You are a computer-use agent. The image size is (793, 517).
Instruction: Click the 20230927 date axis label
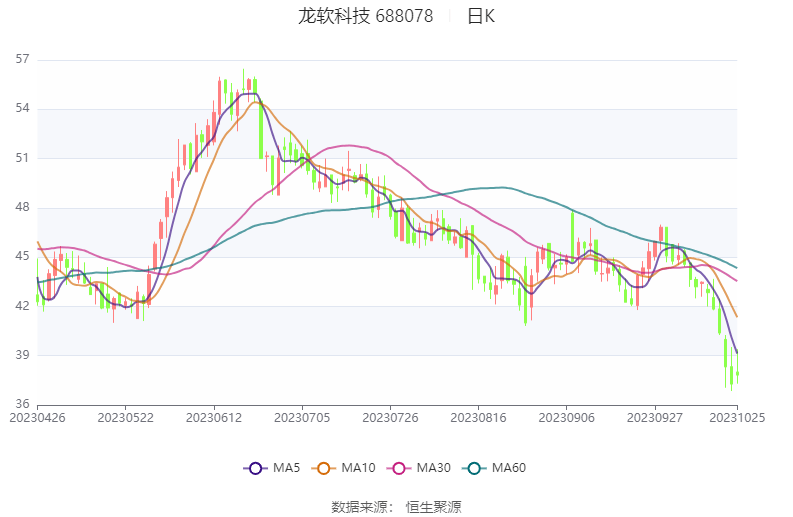click(655, 419)
